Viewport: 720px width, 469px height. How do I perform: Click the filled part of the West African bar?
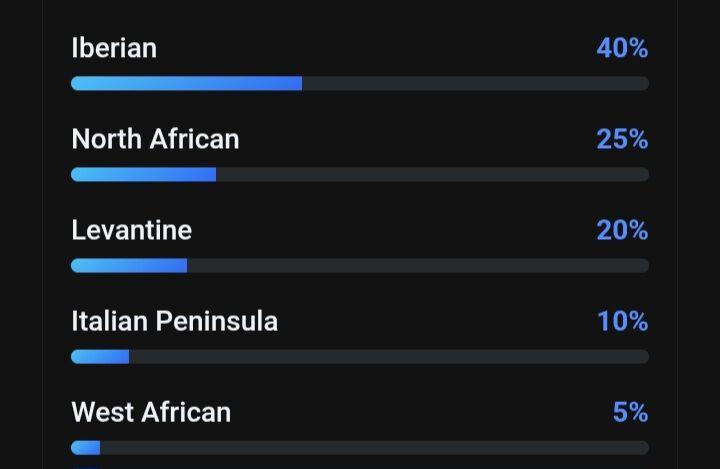(86, 448)
